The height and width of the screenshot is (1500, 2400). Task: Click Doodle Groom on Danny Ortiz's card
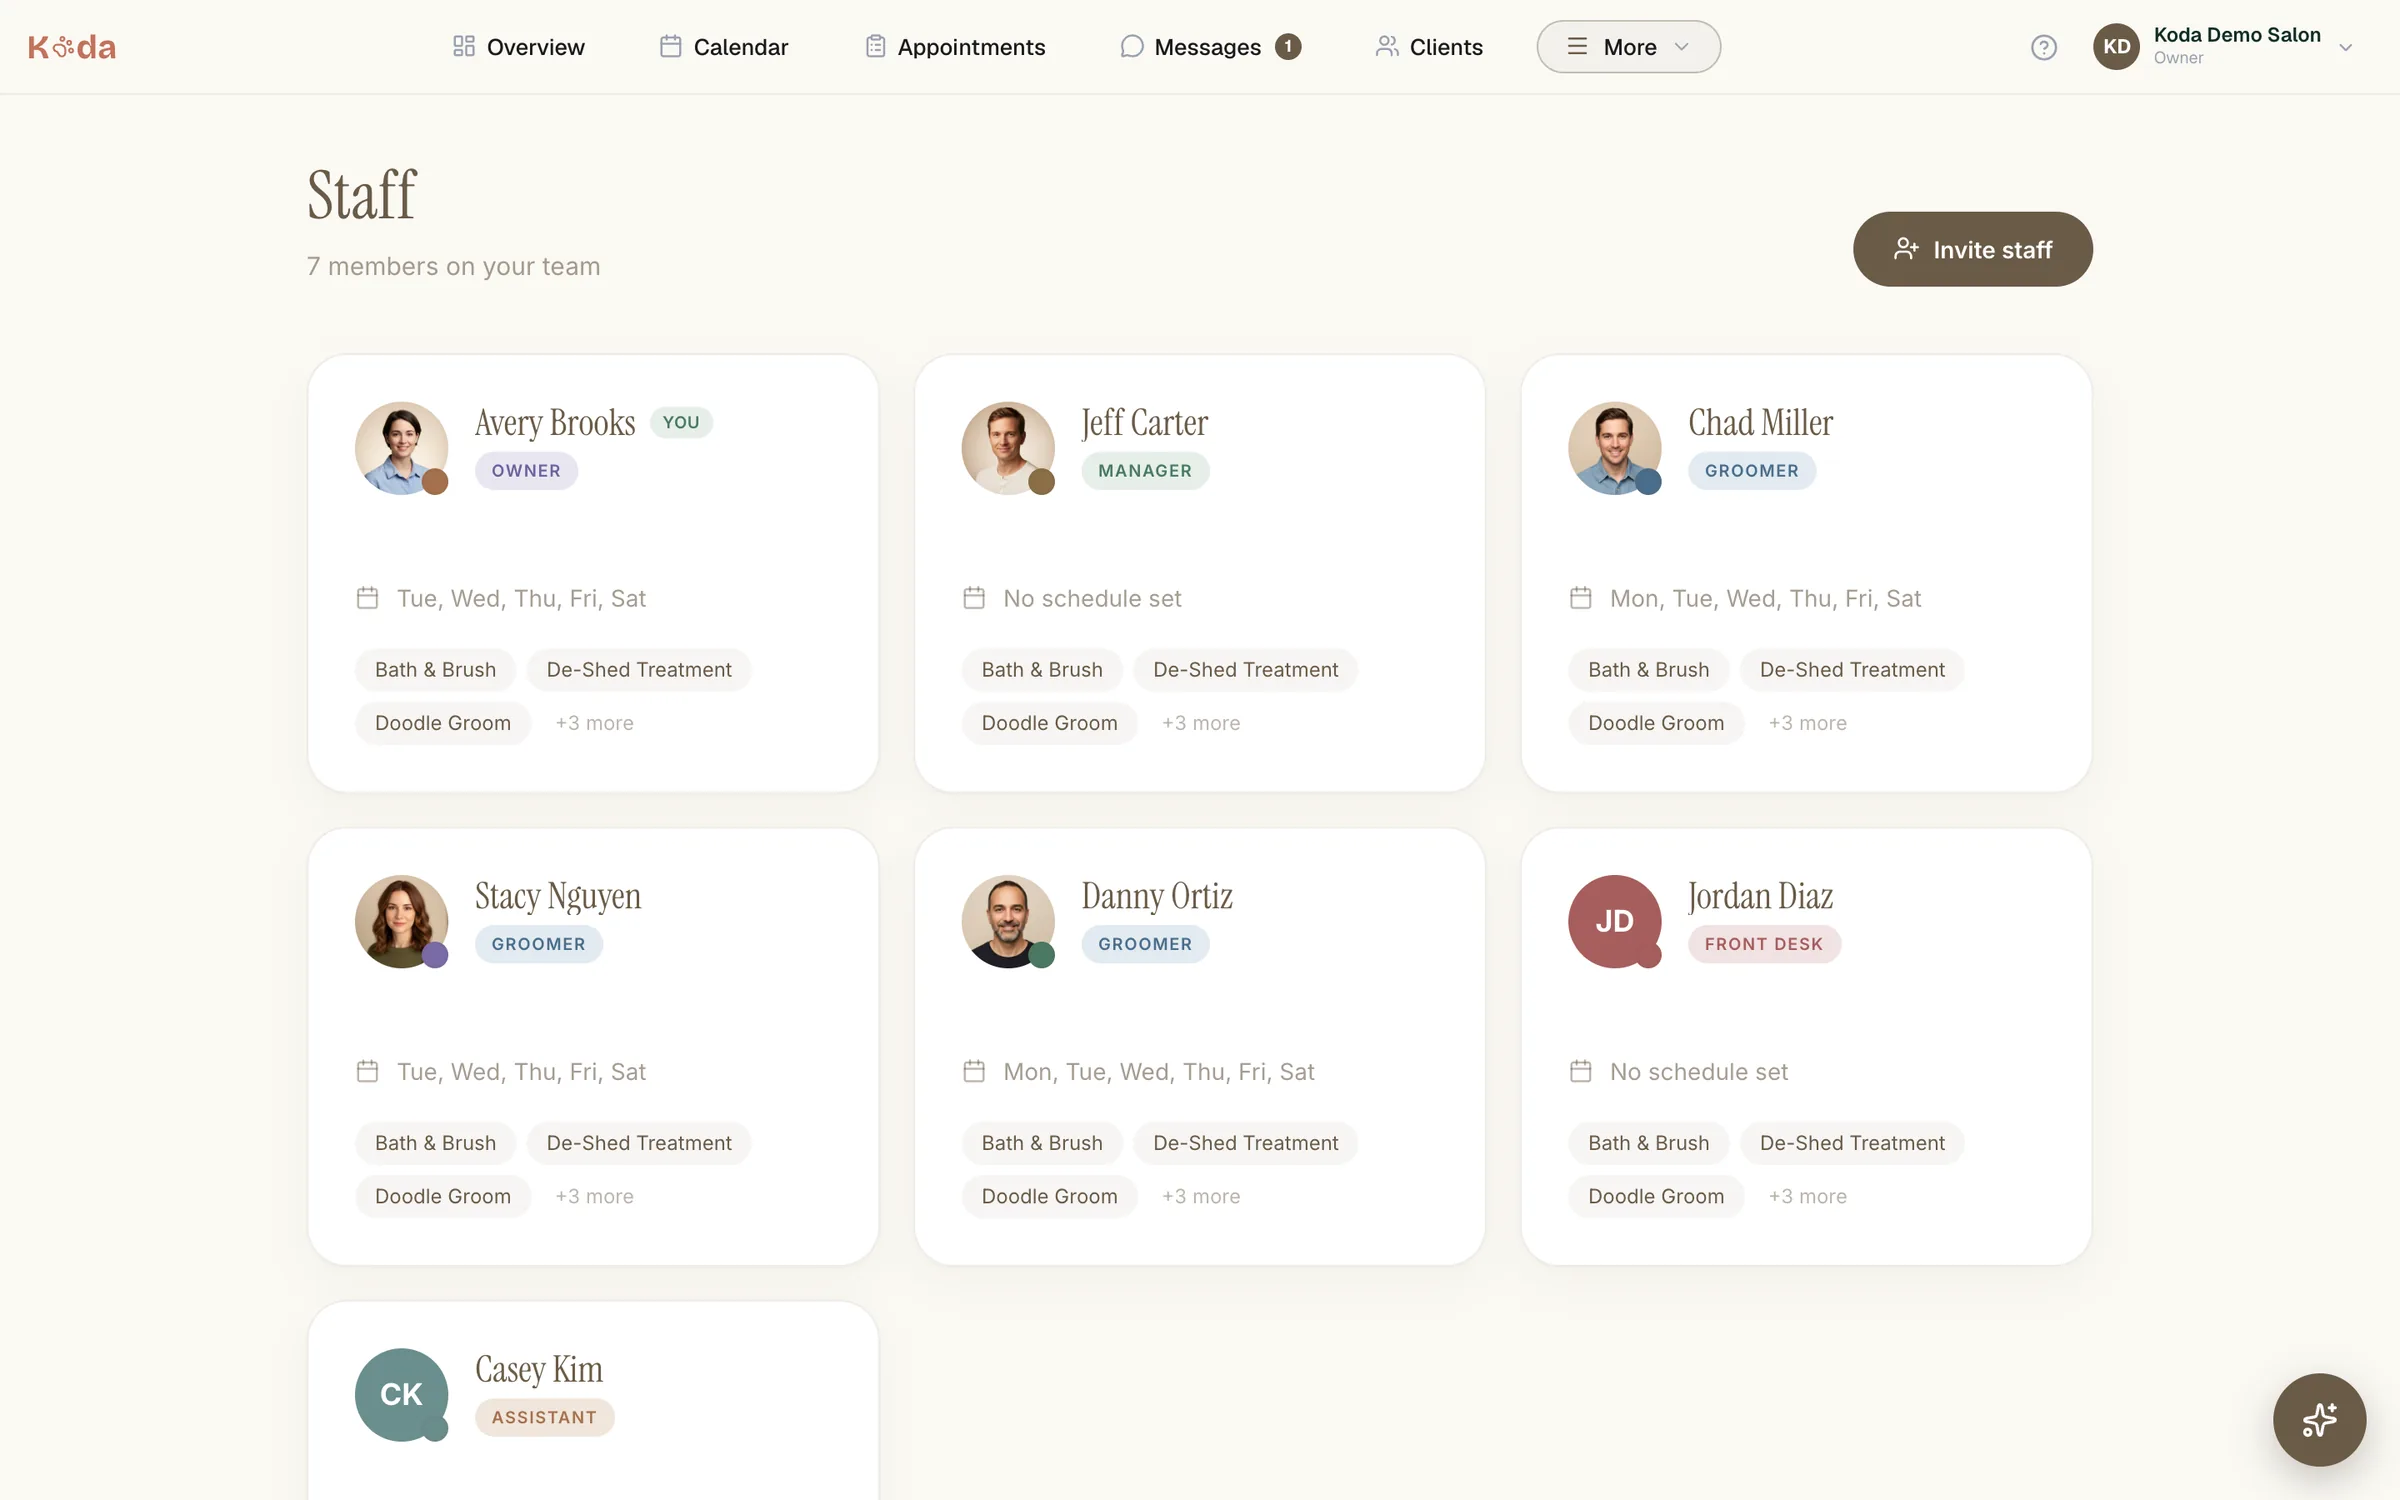(1049, 1196)
